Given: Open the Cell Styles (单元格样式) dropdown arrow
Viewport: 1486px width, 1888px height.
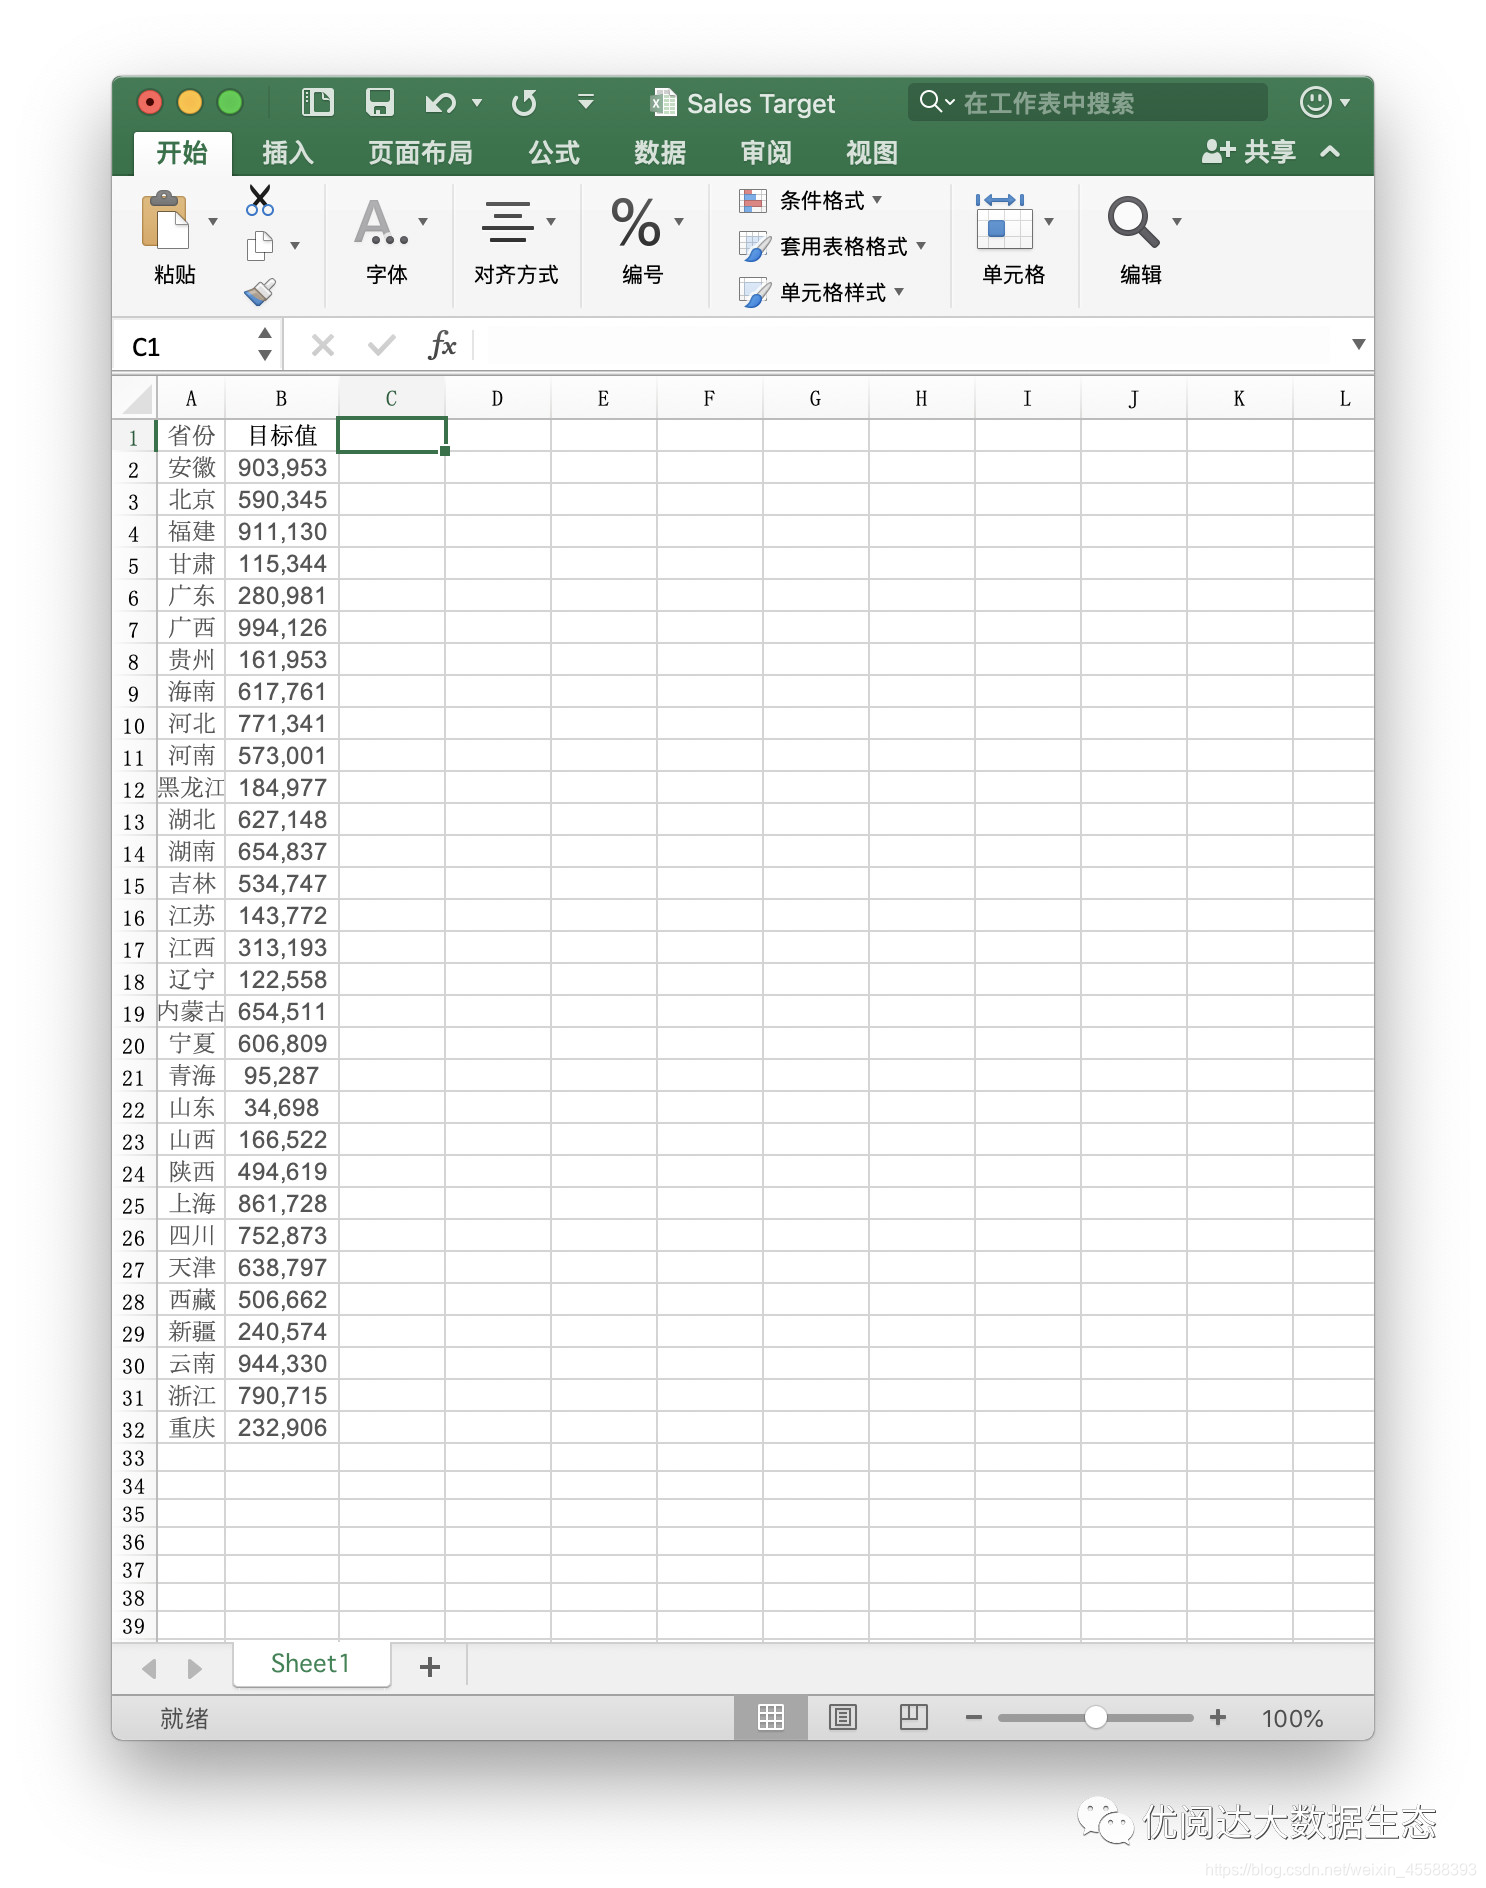Looking at the screenshot, I should [x=899, y=291].
